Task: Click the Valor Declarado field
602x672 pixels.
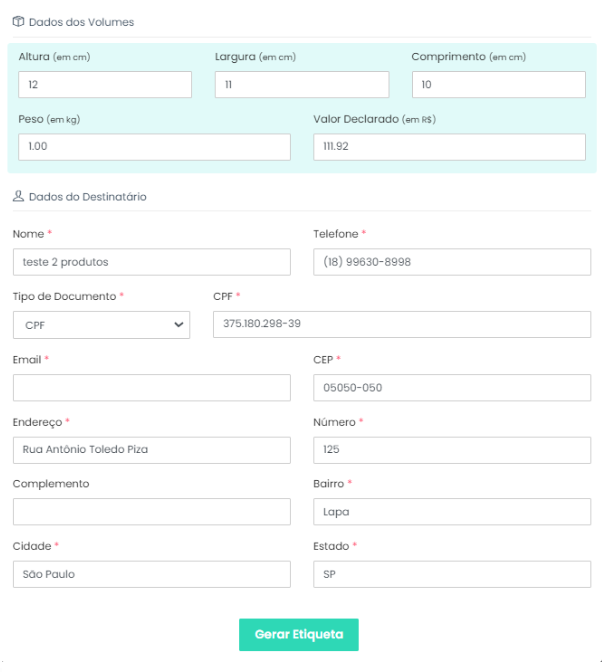Action: 449,147
